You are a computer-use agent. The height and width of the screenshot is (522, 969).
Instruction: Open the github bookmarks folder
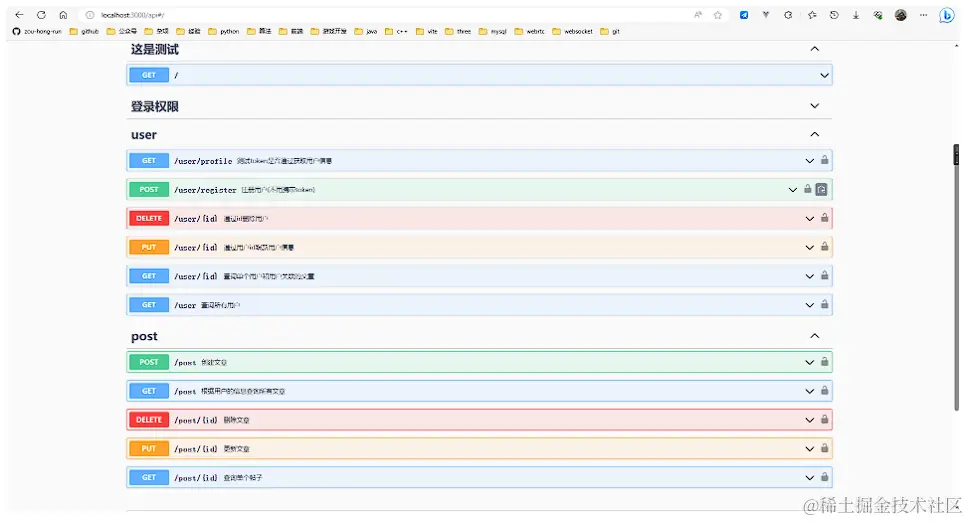pyautogui.click(x=84, y=31)
